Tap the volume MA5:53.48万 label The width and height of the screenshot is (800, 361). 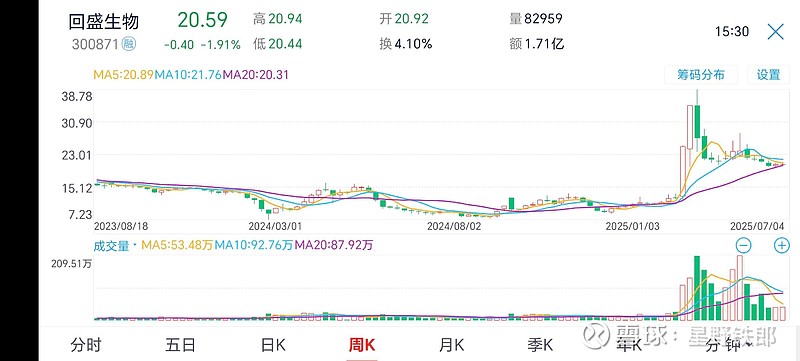click(x=178, y=245)
